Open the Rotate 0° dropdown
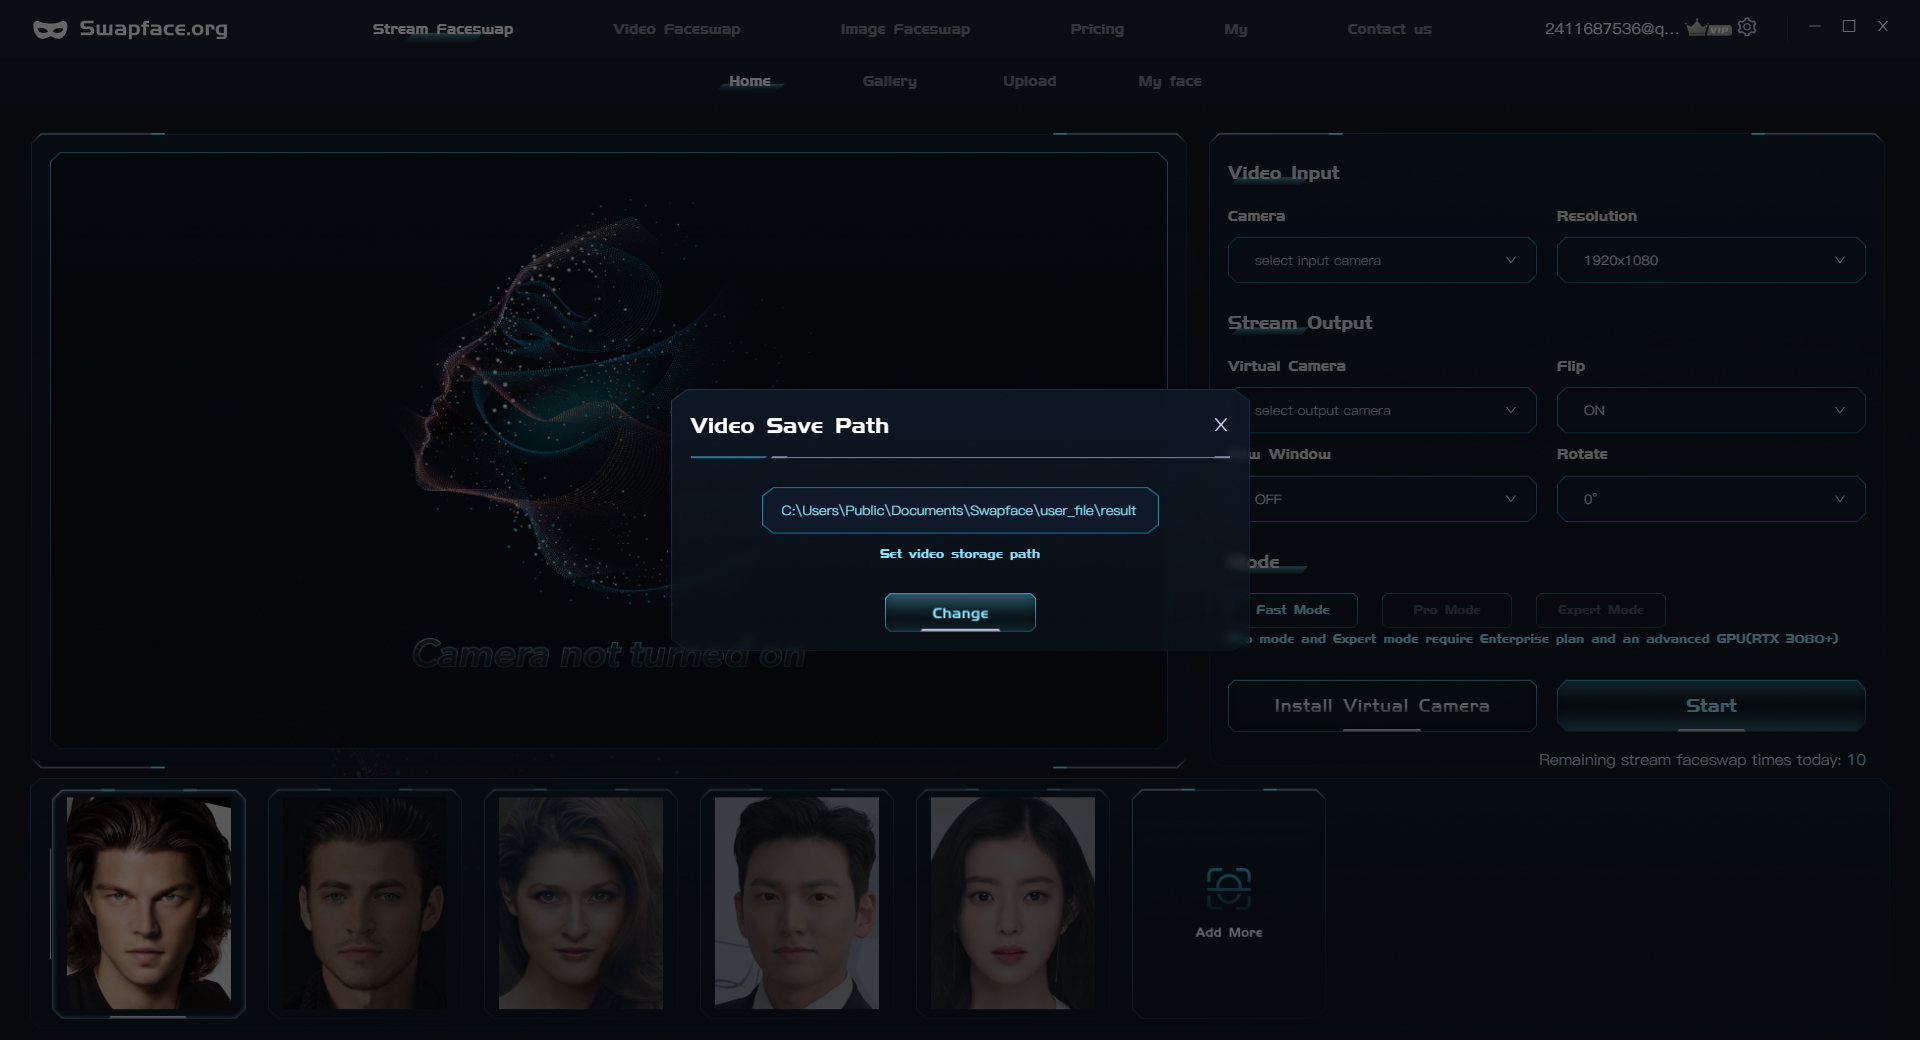Screen dimensions: 1920x1040 pyautogui.click(x=1710, y=499)
